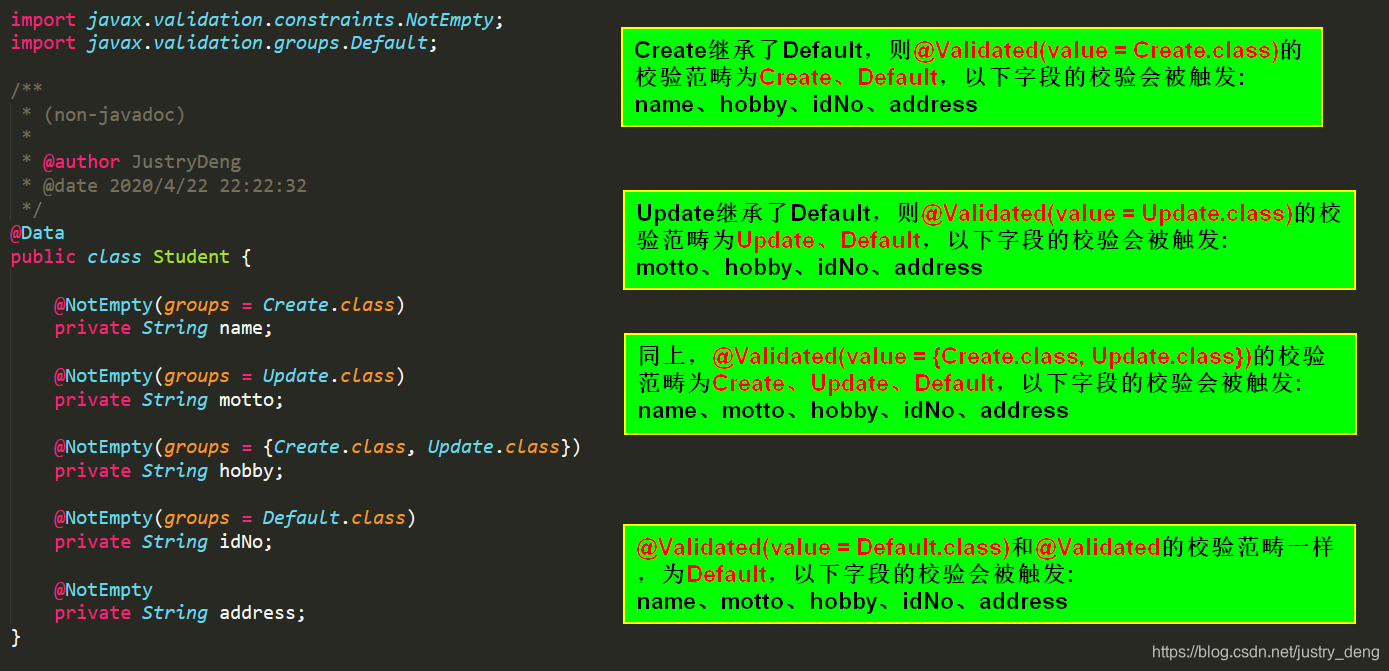1389x671 pixels.
Task: Click the '/**' comment opening line
Action: [27, 91]
